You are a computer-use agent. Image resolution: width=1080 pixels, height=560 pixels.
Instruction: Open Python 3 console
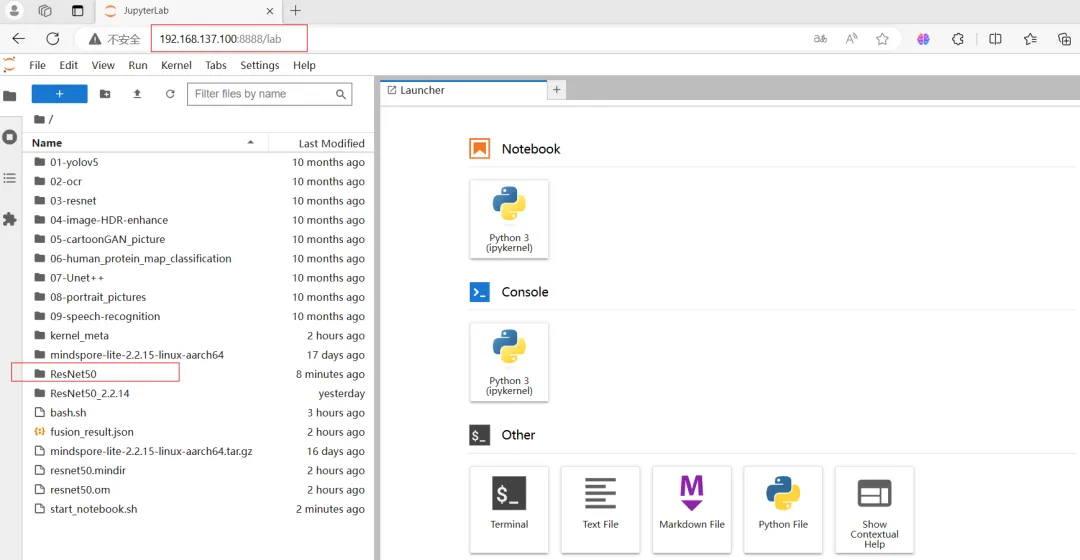click(509, 362)
